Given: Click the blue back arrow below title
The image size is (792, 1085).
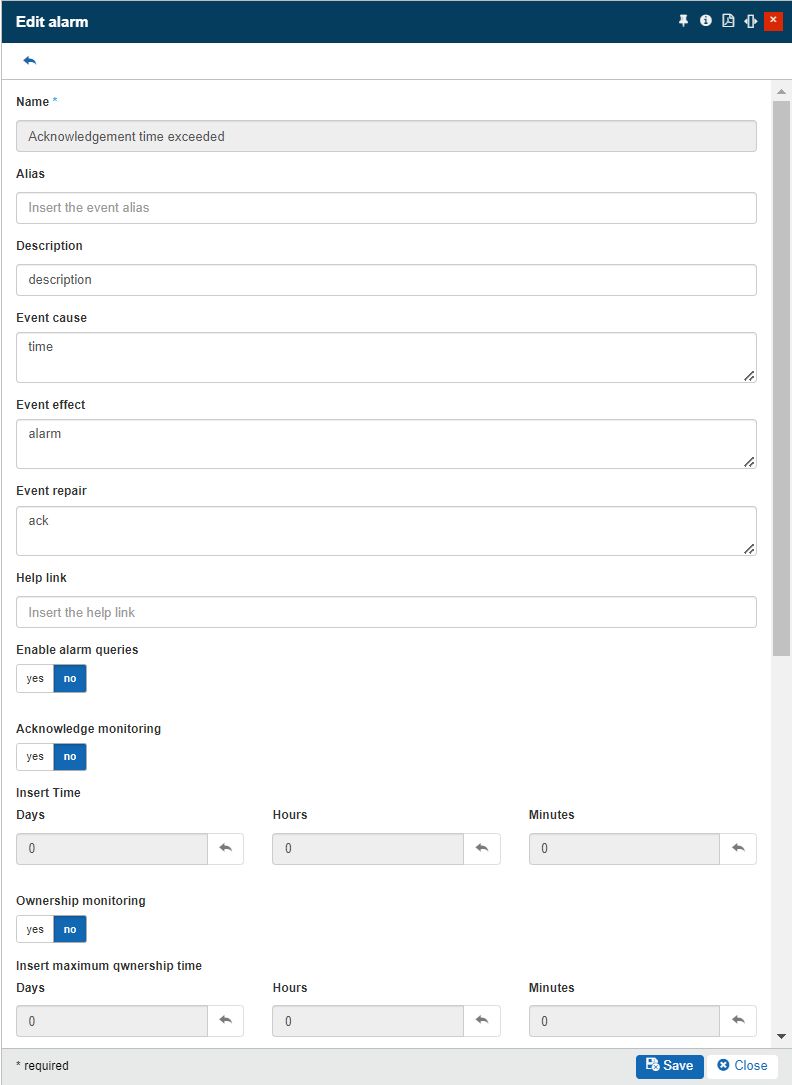Looking at the screenshot, I should (x=30, y=61).
